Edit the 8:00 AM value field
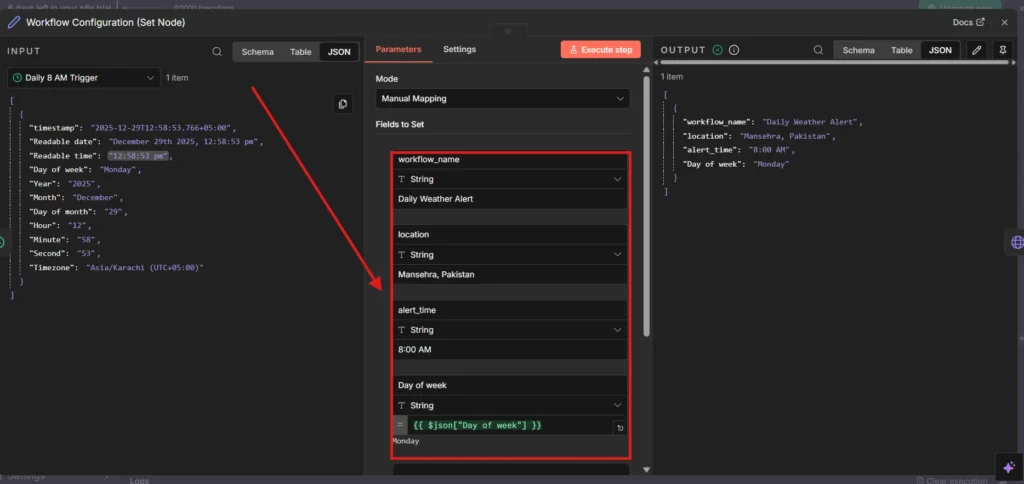Screen dimensions: 1024x484 coord(510,349)
